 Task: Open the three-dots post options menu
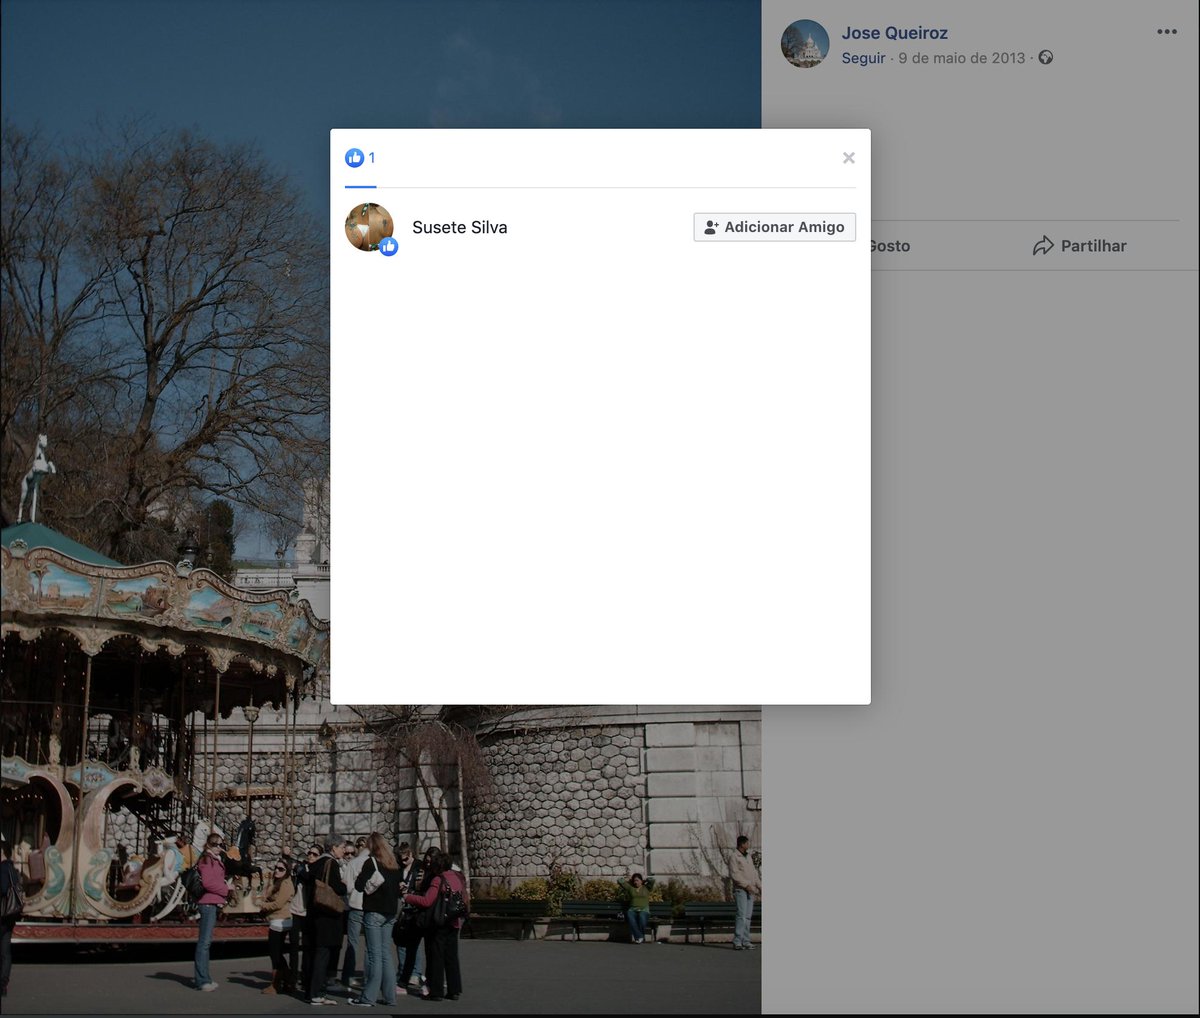click(x=1167, y=32)
